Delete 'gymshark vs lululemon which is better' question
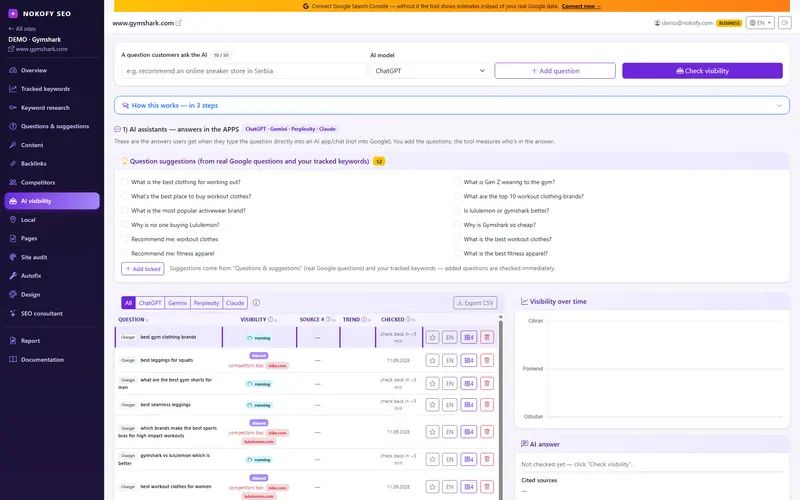The image size is (800, 500). [x=487, y=459]
